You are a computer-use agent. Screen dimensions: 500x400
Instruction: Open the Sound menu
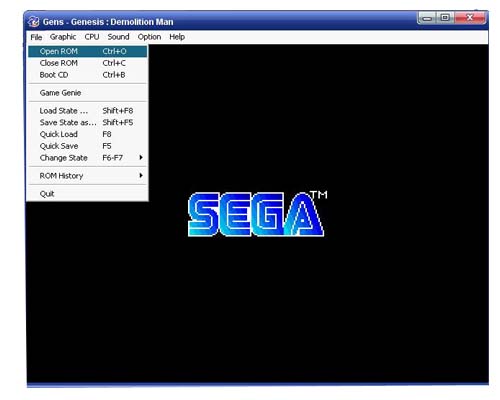(118, 37)
